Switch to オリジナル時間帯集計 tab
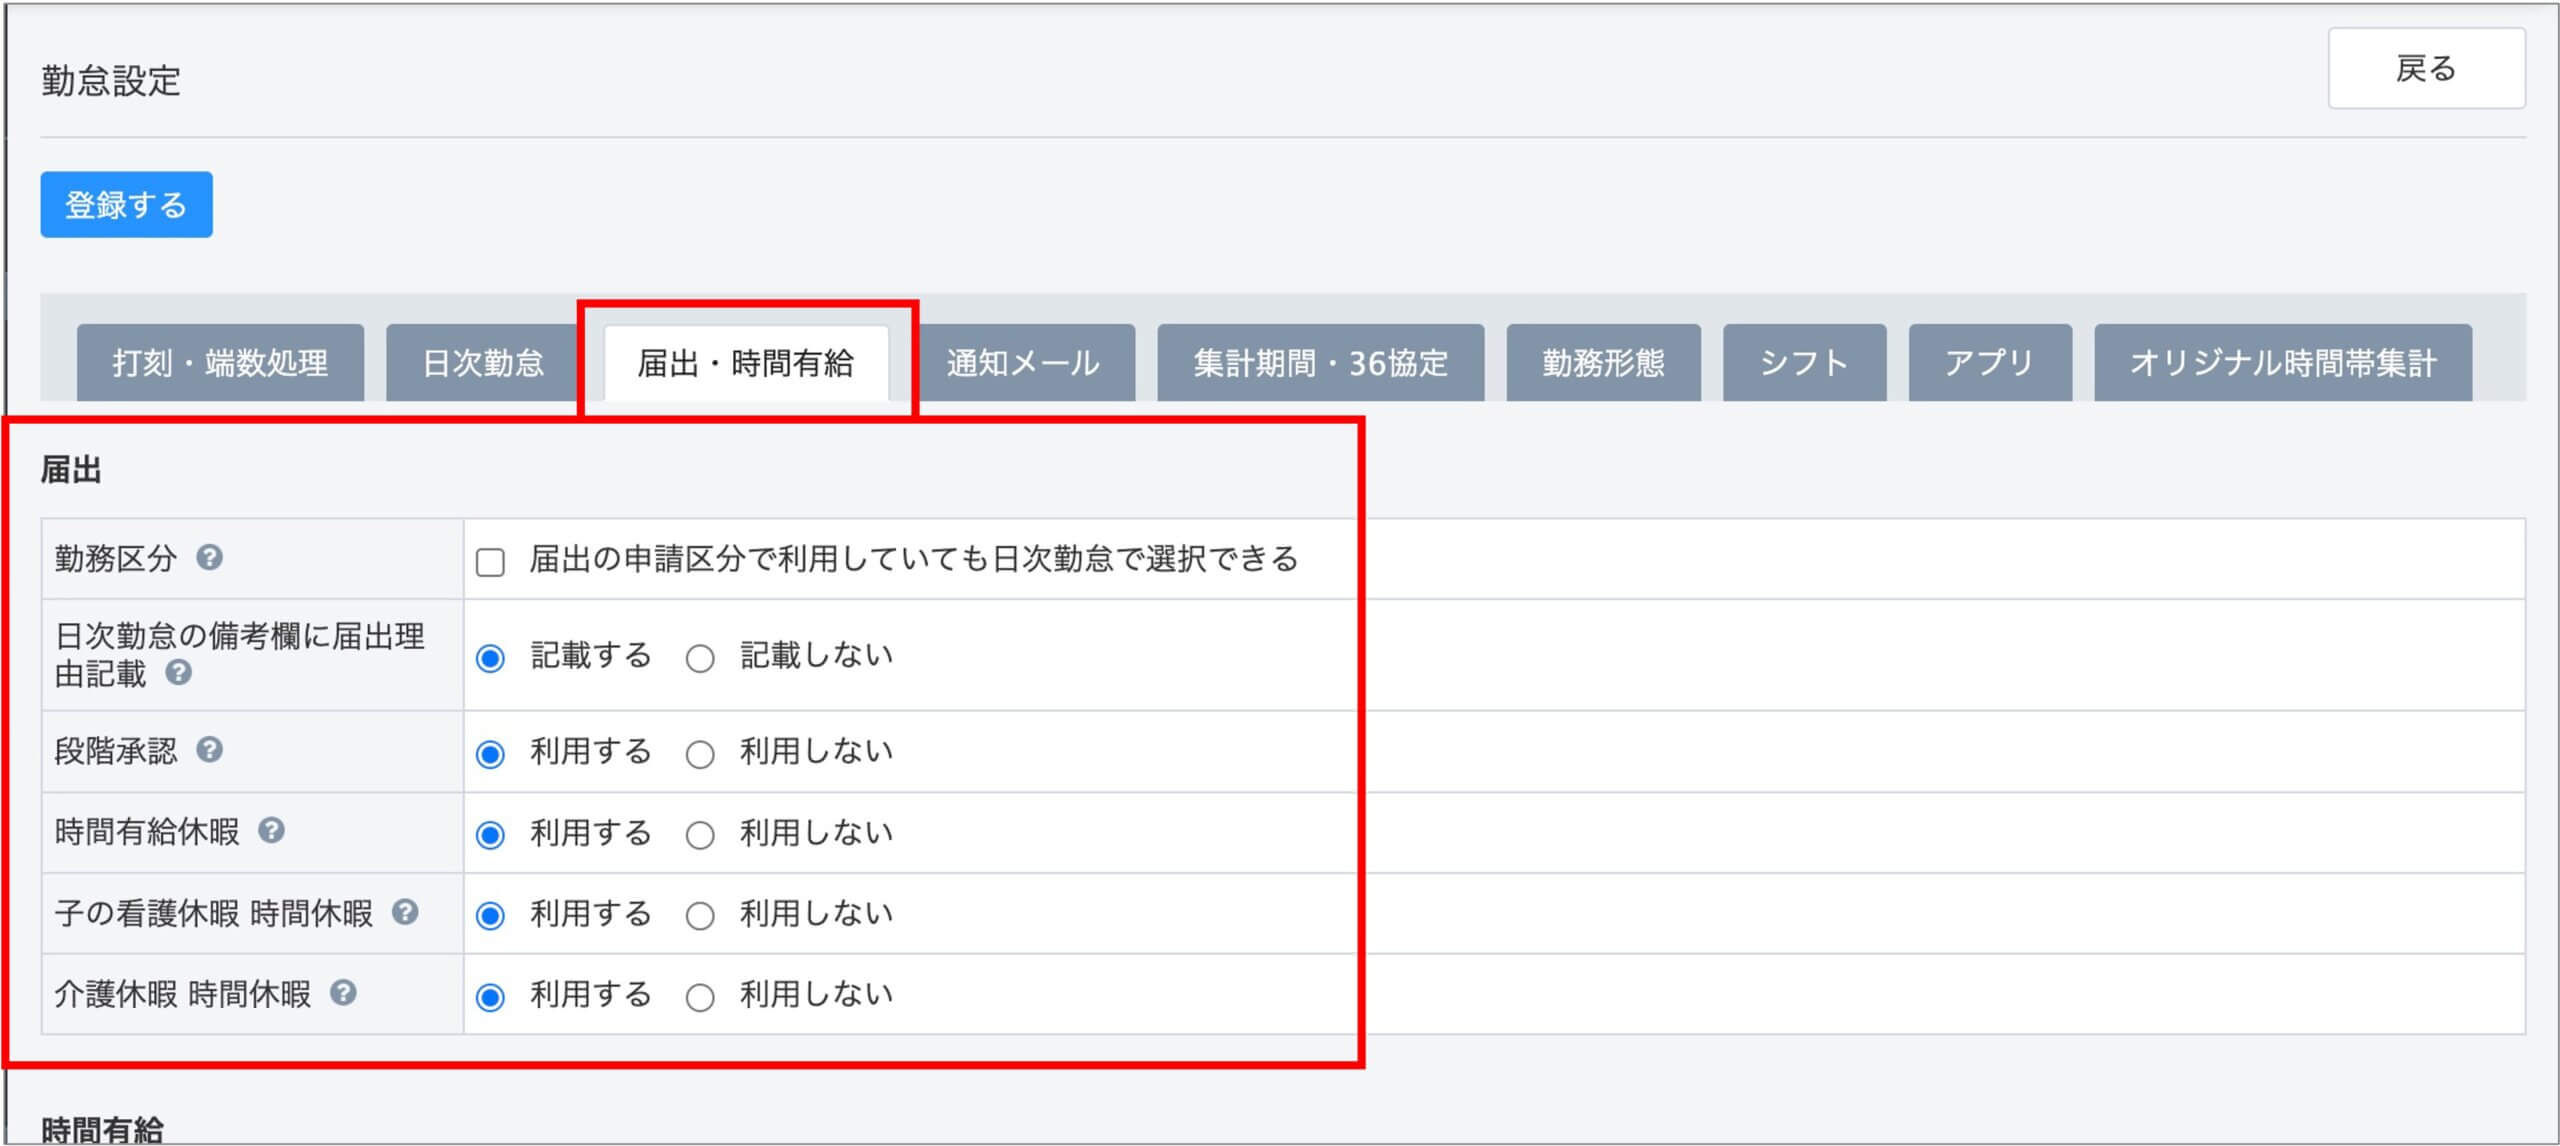2560x1146 pixels. [2282, 363]
